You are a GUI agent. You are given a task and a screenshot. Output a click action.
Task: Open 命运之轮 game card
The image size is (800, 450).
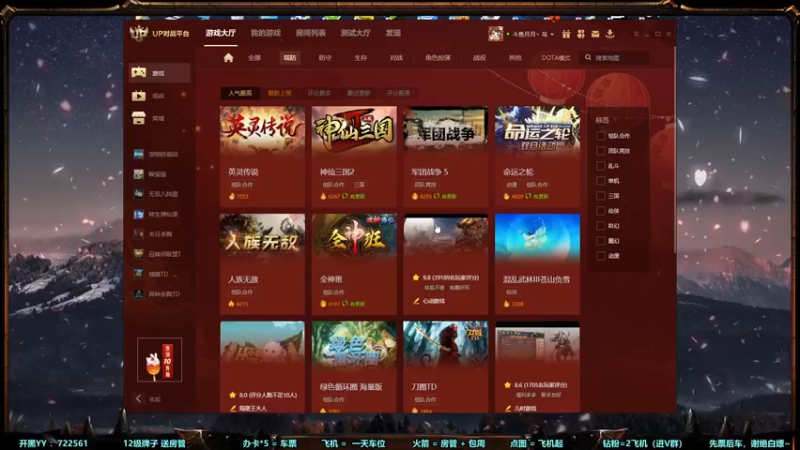coord(537,156)
